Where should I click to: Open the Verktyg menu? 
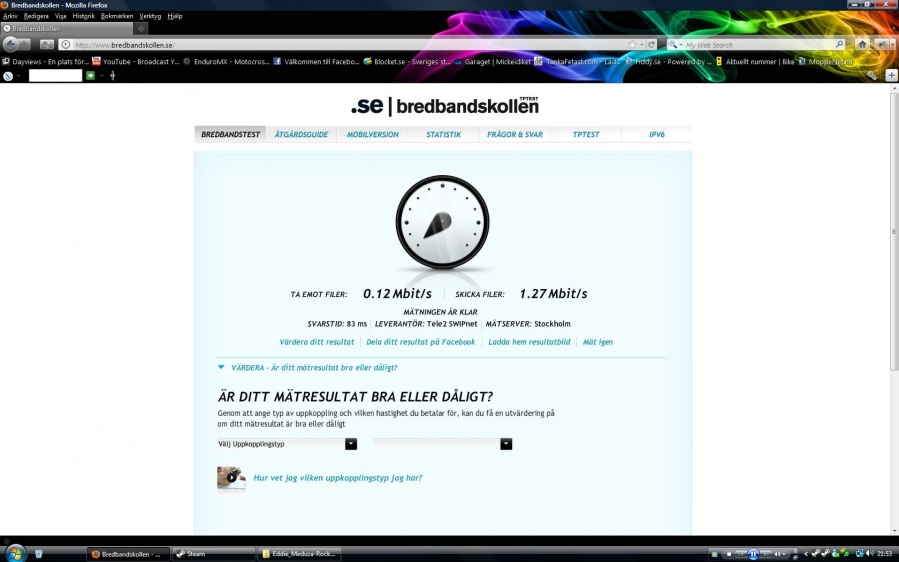tap(150, 16)
